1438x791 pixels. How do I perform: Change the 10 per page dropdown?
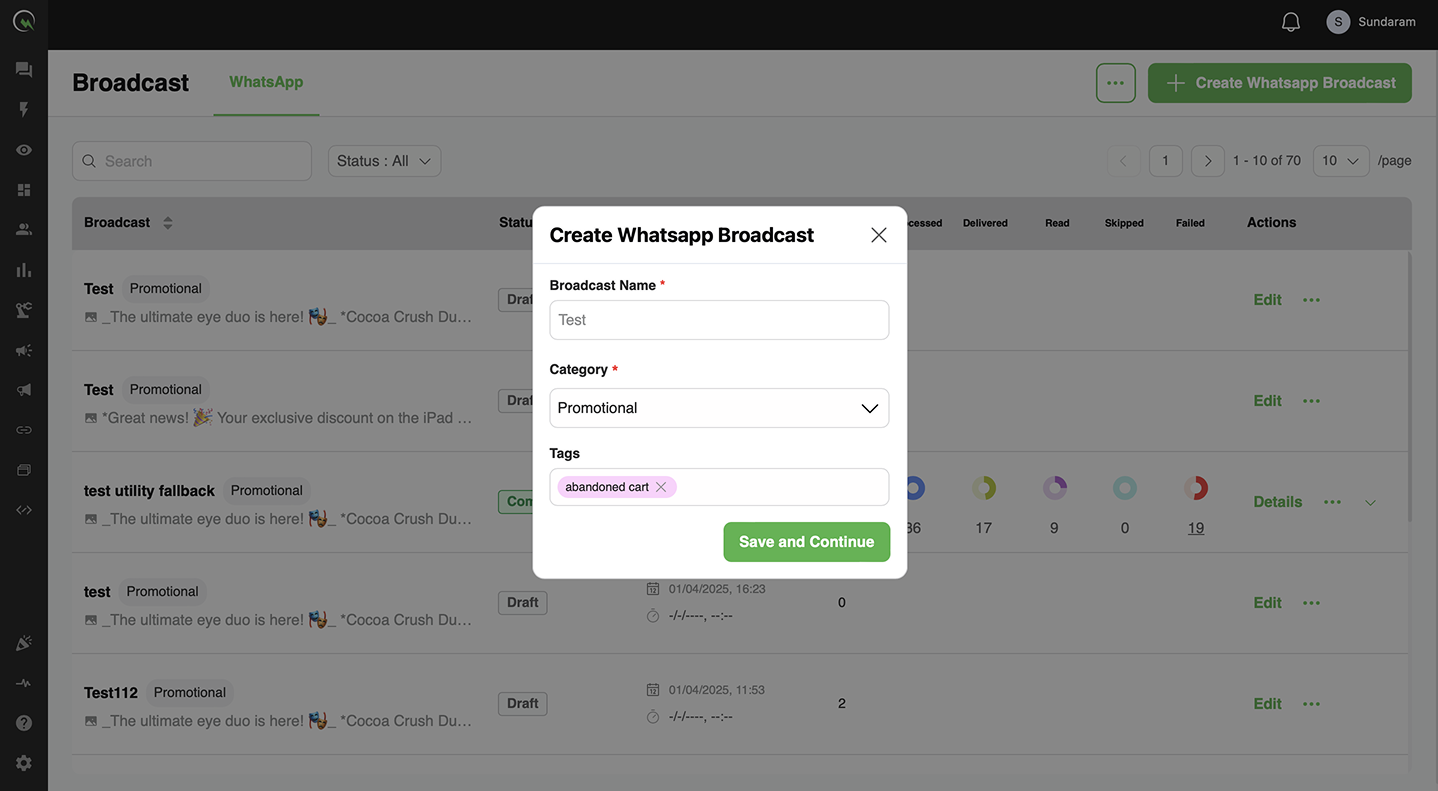click(1340, 161)
